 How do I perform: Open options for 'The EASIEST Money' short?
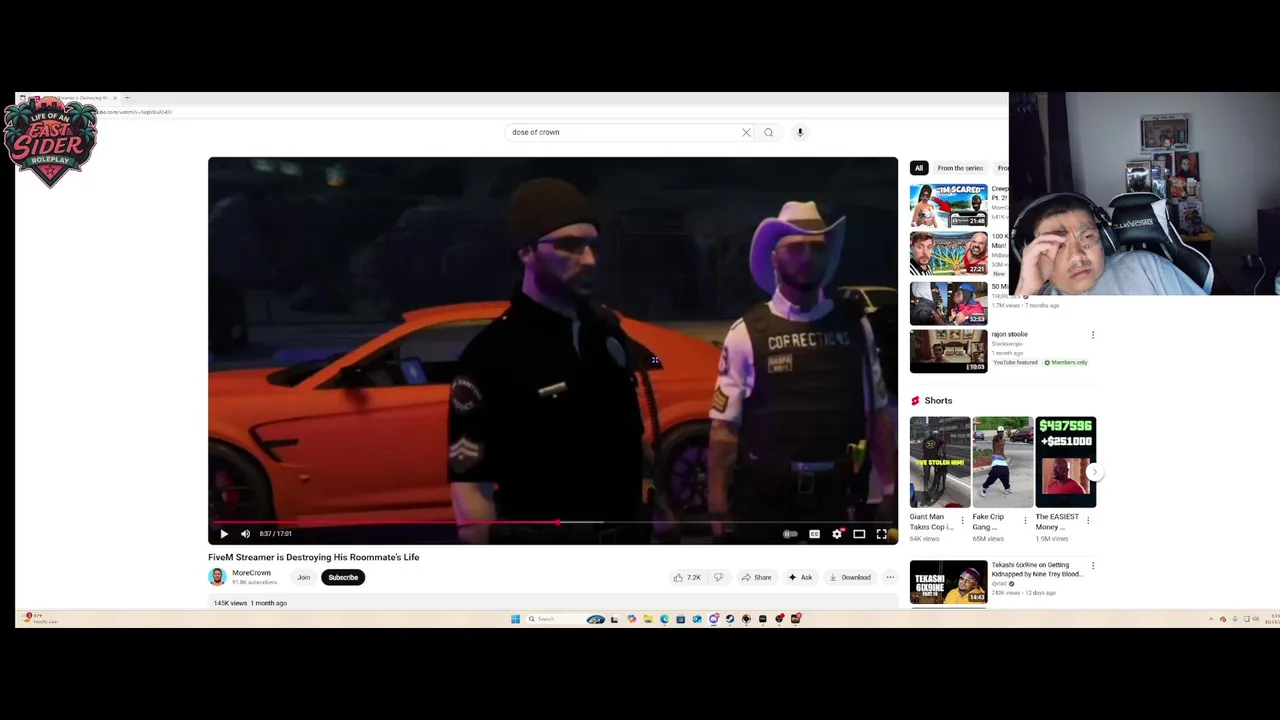[1088, 521]
